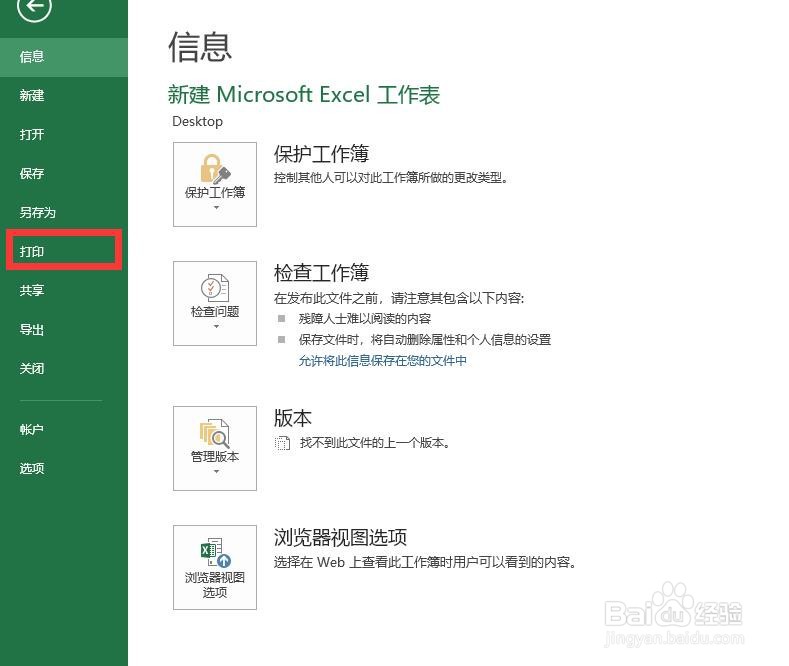Open the 导出 export page
The width and height of the screenshot is (789, 666).
(64, 329)
